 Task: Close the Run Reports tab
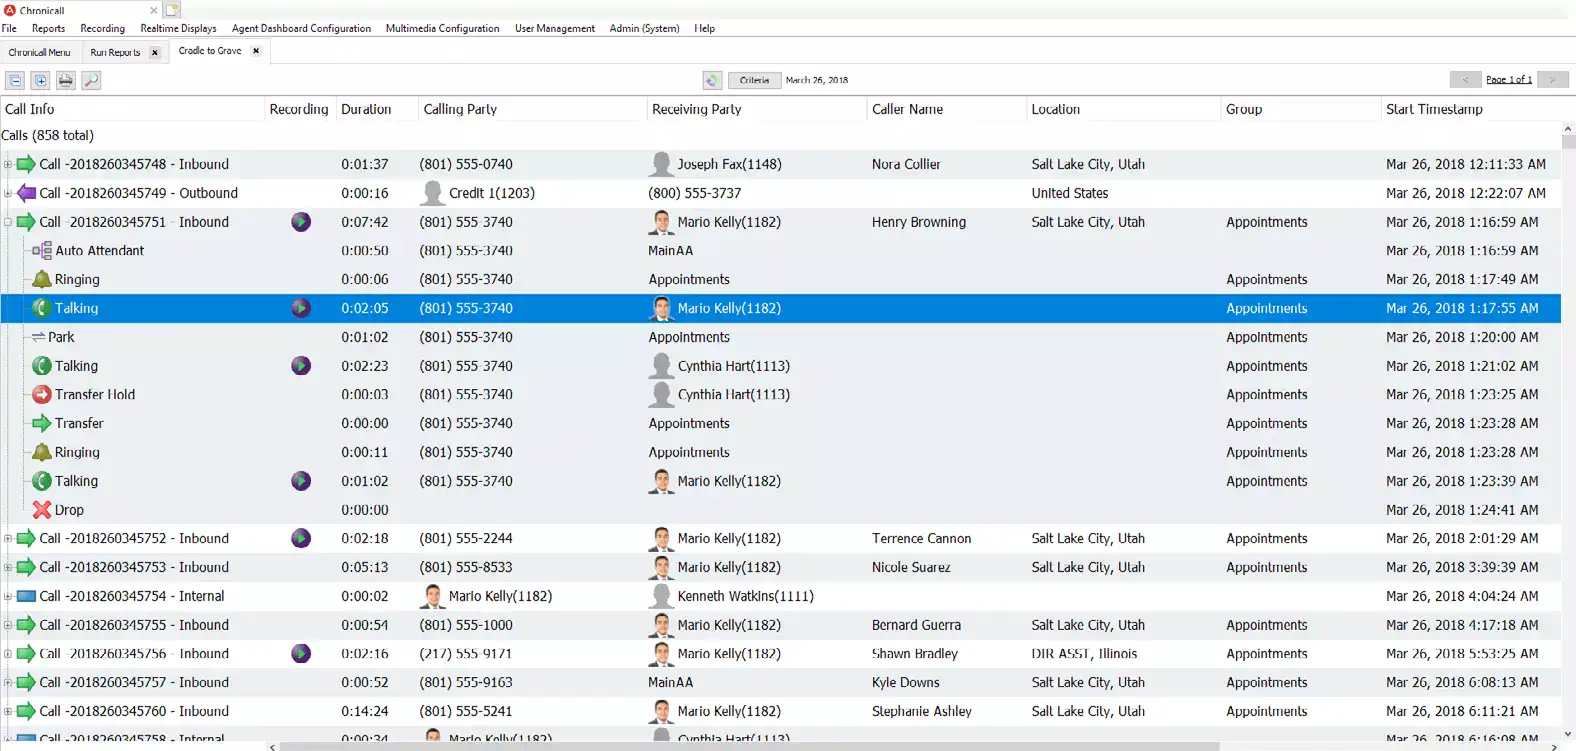tap(154, 52)
